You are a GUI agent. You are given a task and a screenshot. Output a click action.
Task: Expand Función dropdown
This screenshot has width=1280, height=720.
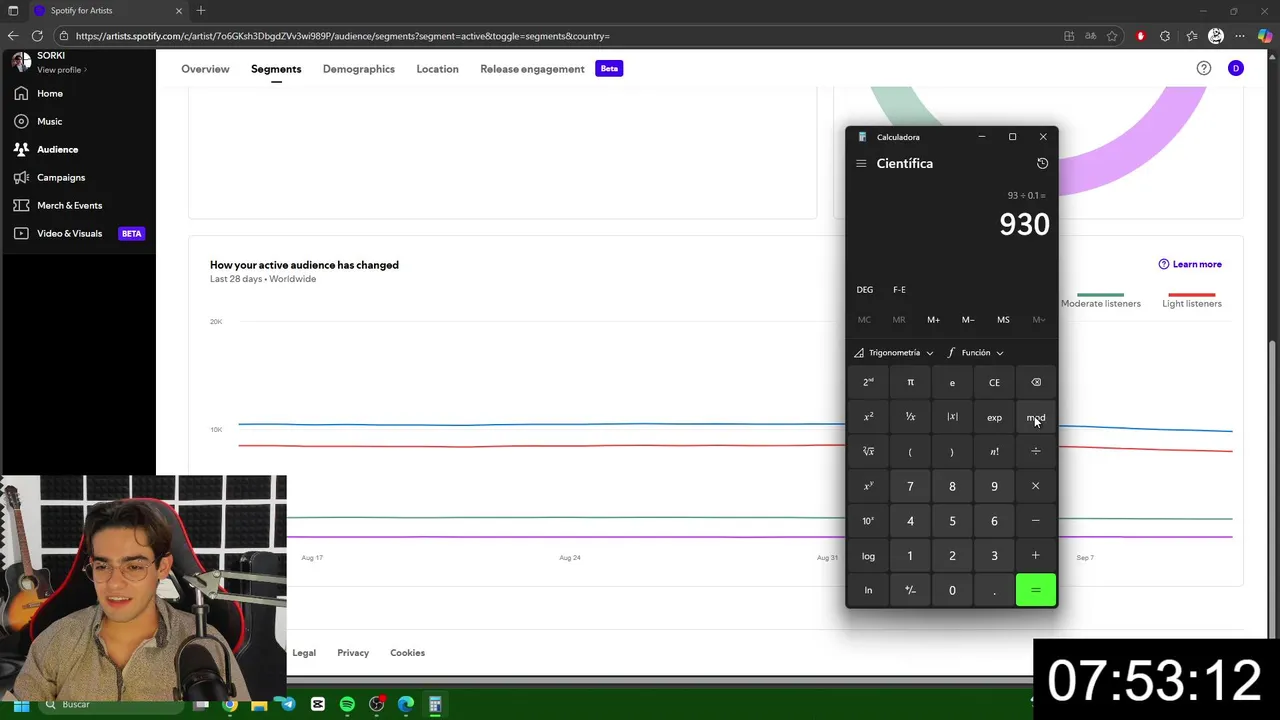(975, 353)
